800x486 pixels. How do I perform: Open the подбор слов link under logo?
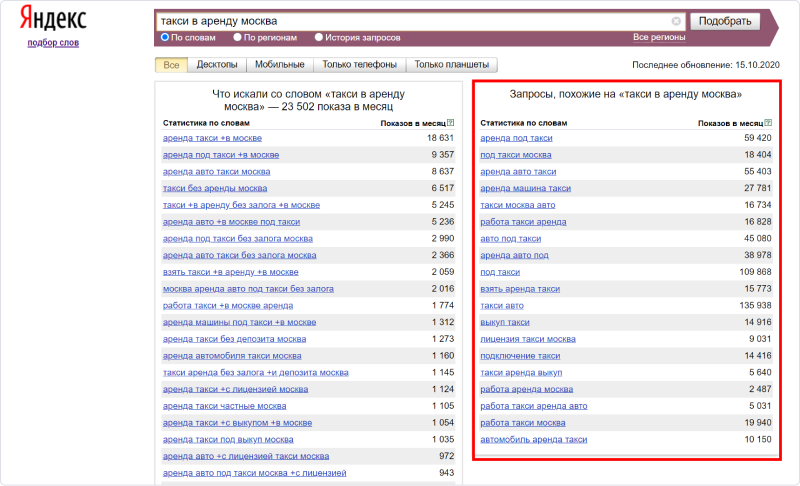point(52,42)
